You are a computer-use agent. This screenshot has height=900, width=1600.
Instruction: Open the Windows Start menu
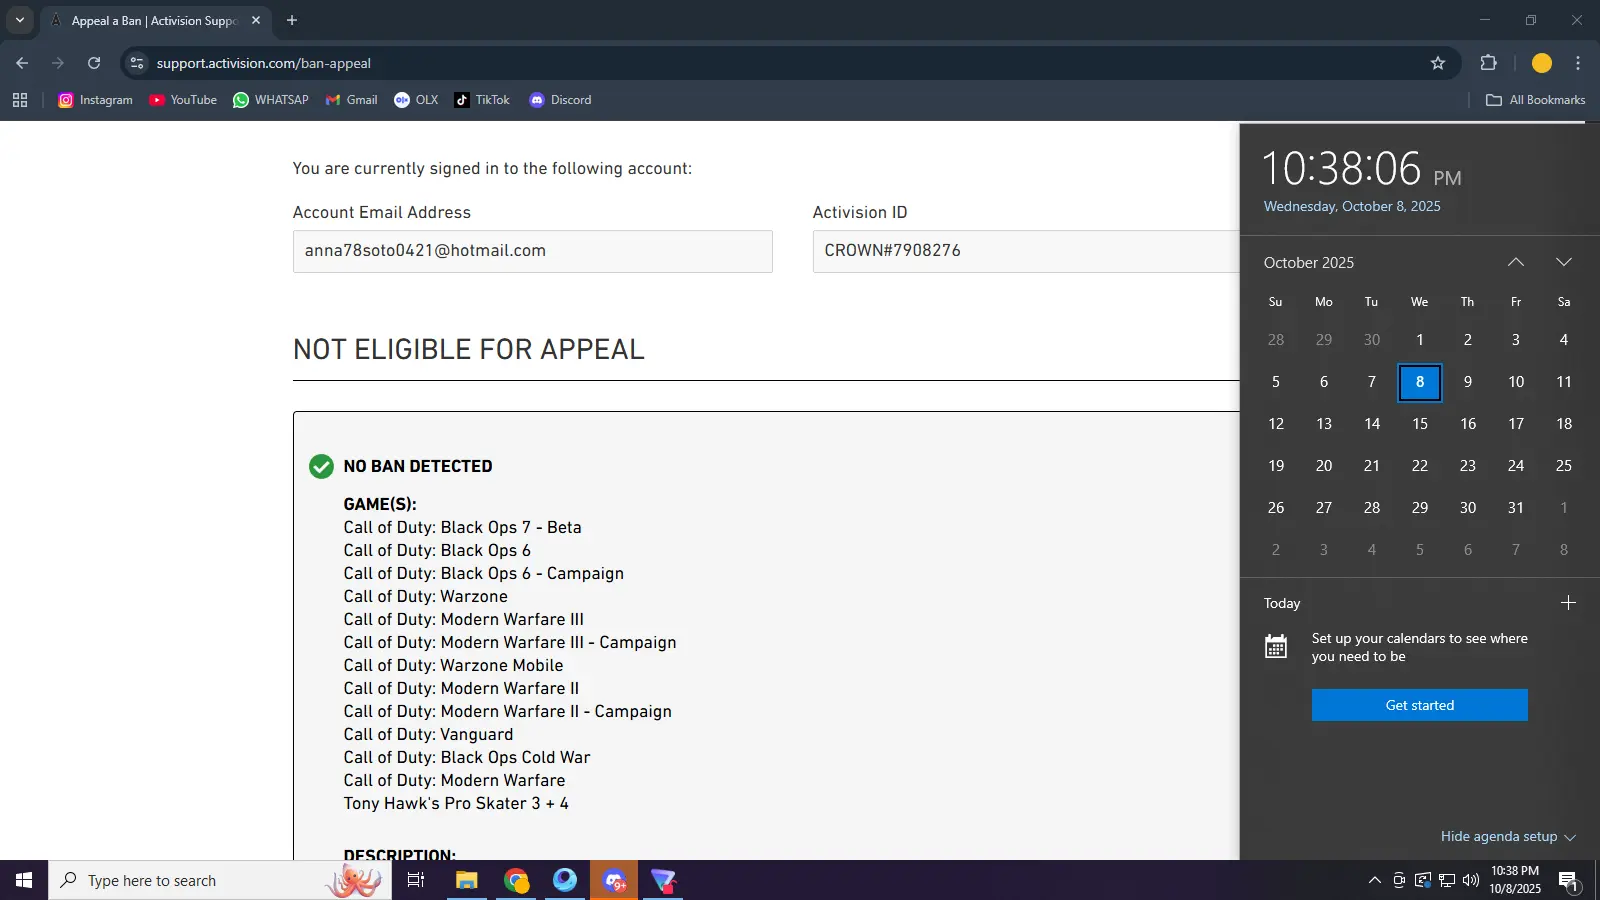click(24, 880)
